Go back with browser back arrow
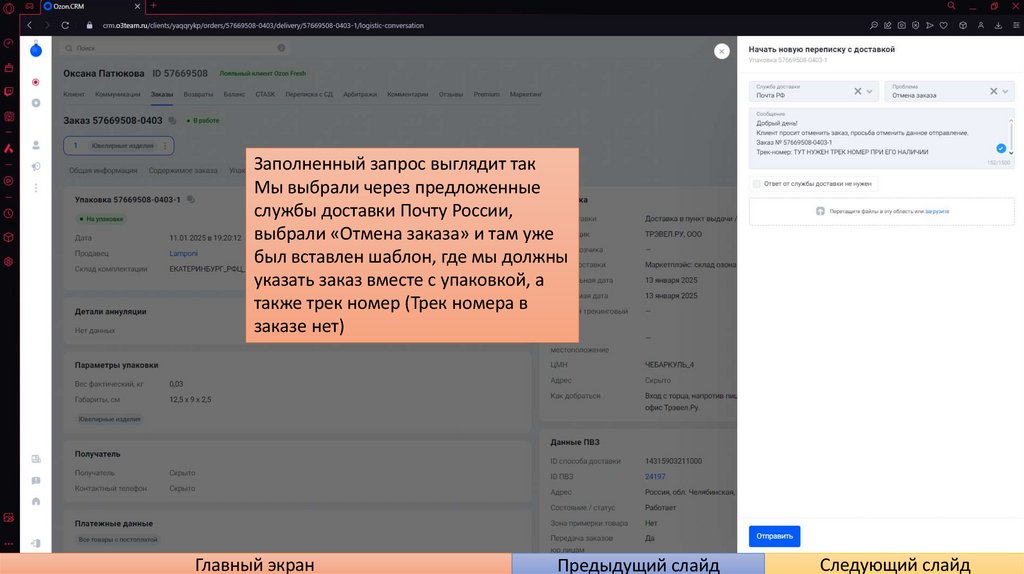Screen dimensions: 1024x574 coord(29,25)
